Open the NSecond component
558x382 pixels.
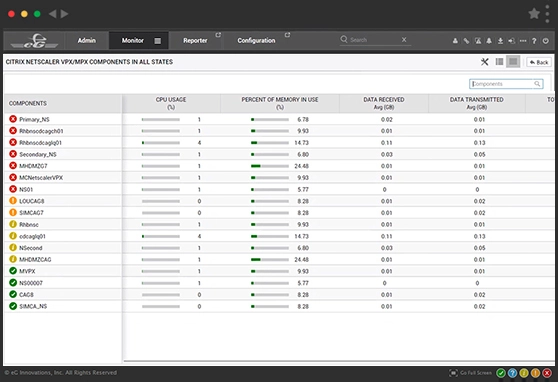coord(31,248)
